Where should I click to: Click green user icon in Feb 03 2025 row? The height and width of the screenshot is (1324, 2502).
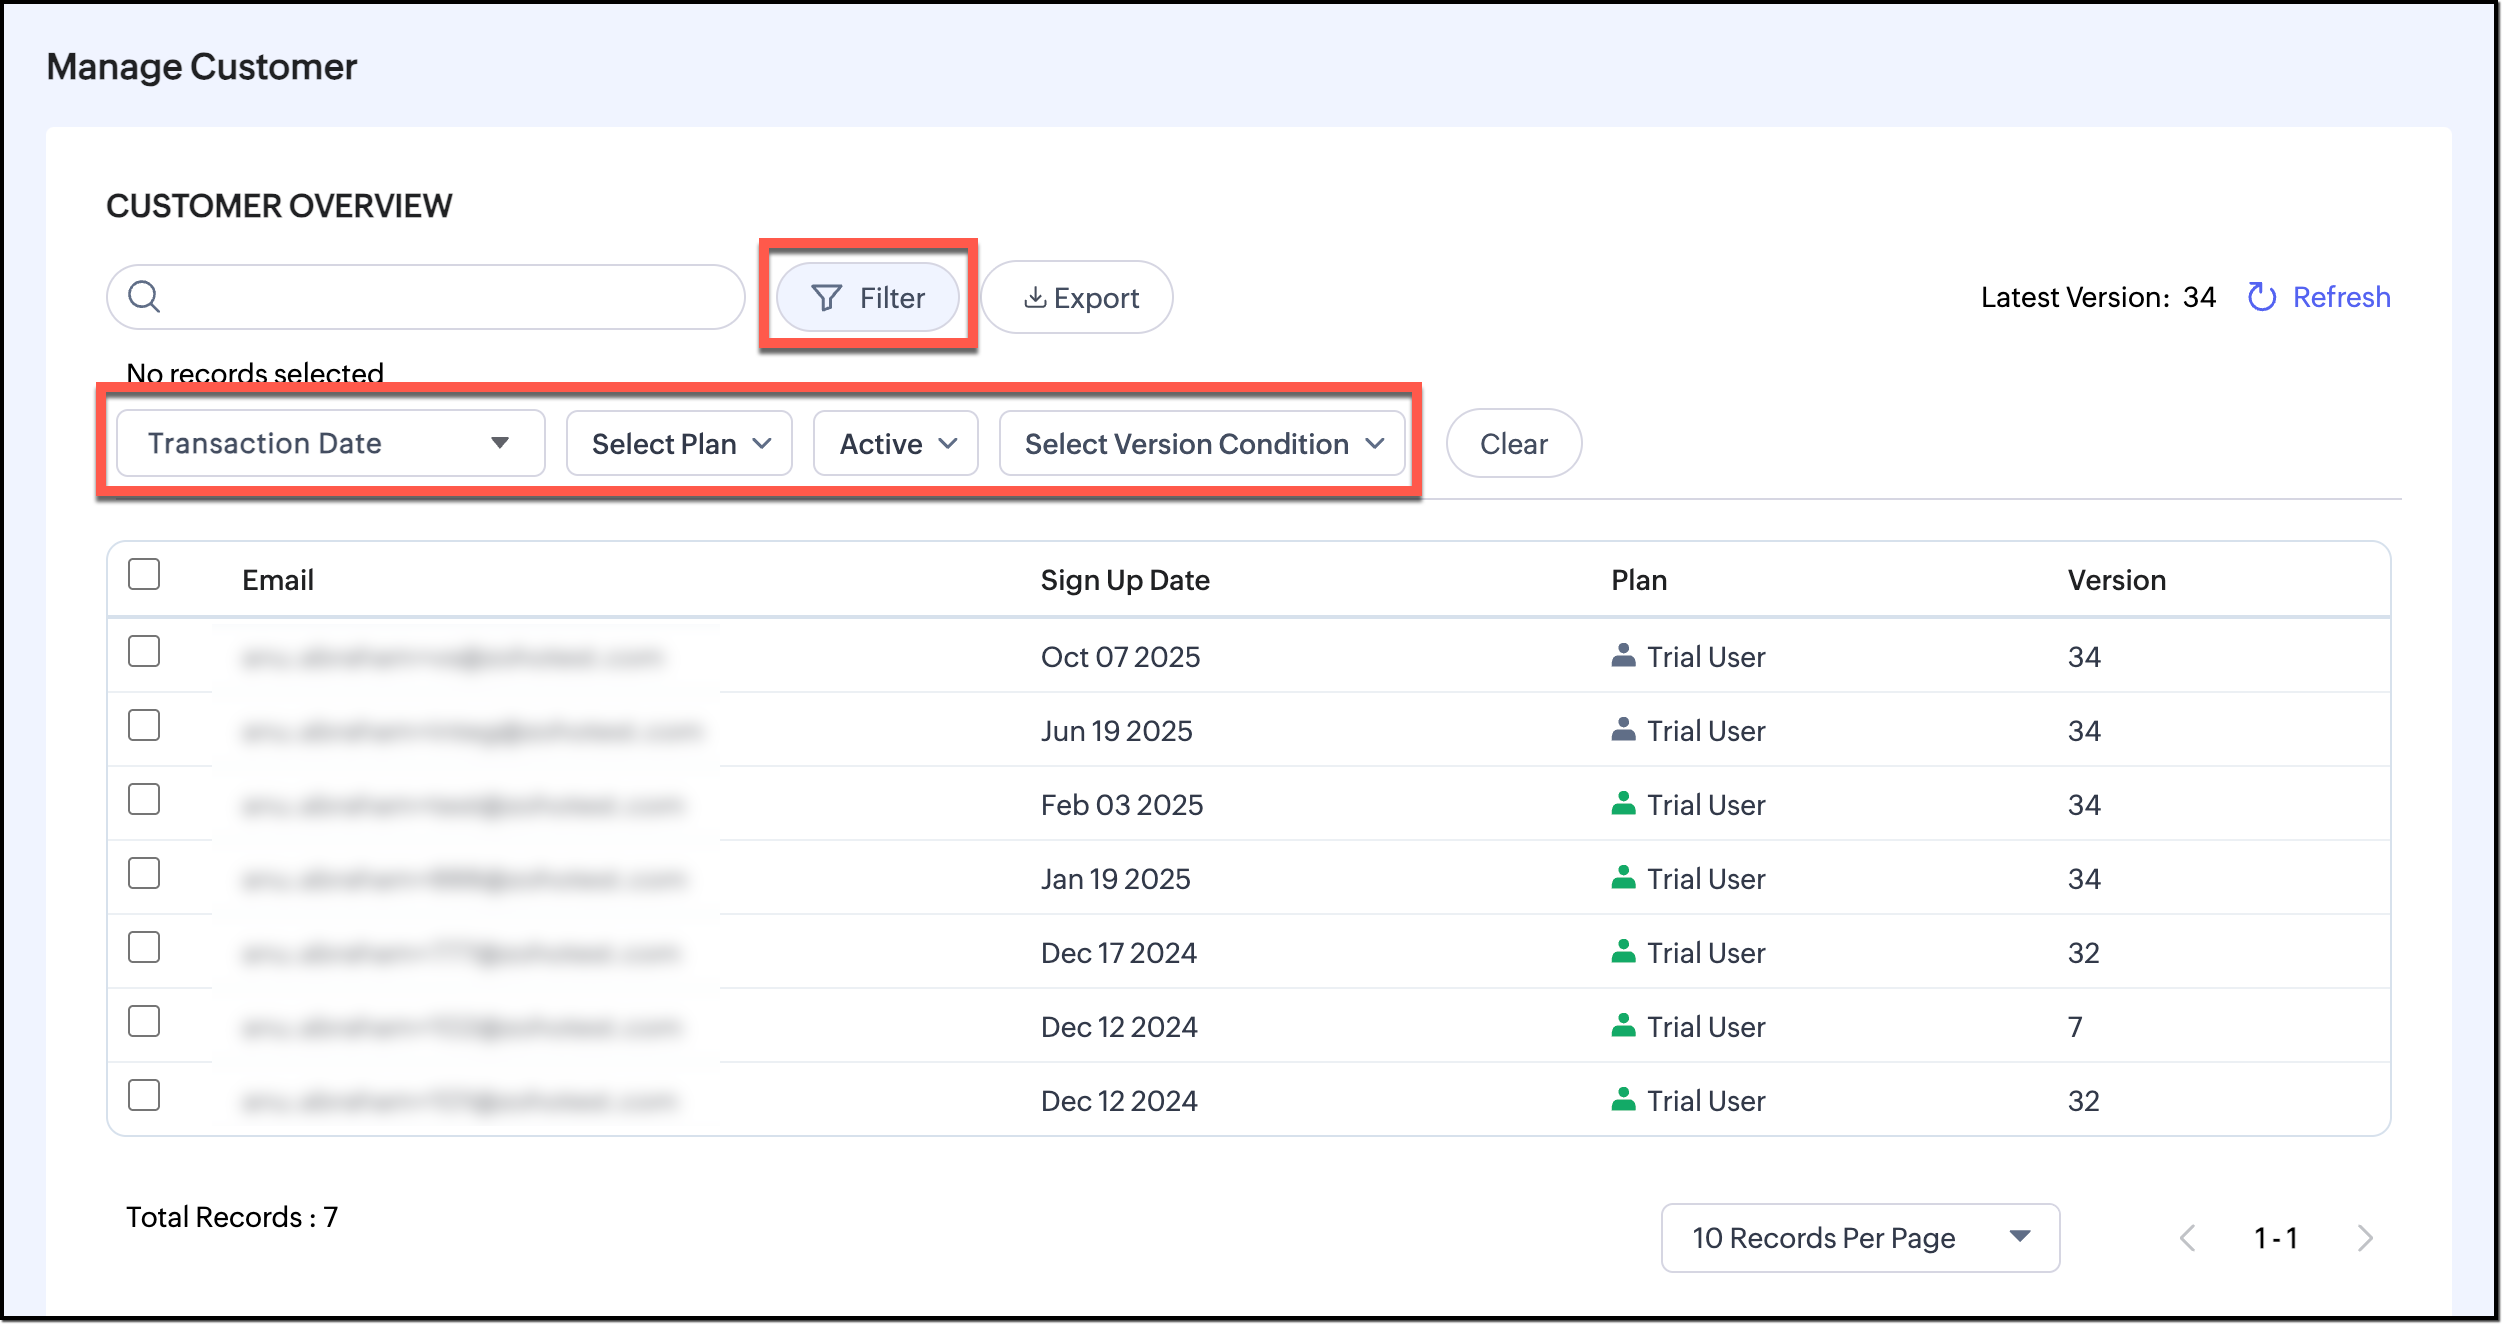[x=1623, y=804]
